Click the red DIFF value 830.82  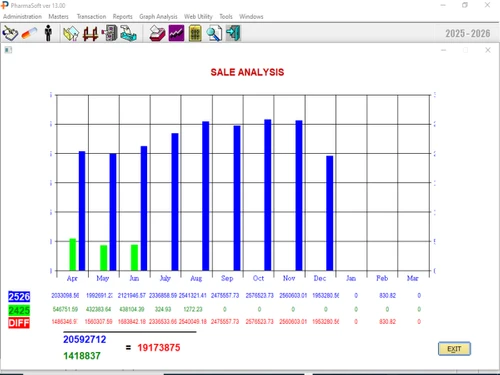pos(387,322)
